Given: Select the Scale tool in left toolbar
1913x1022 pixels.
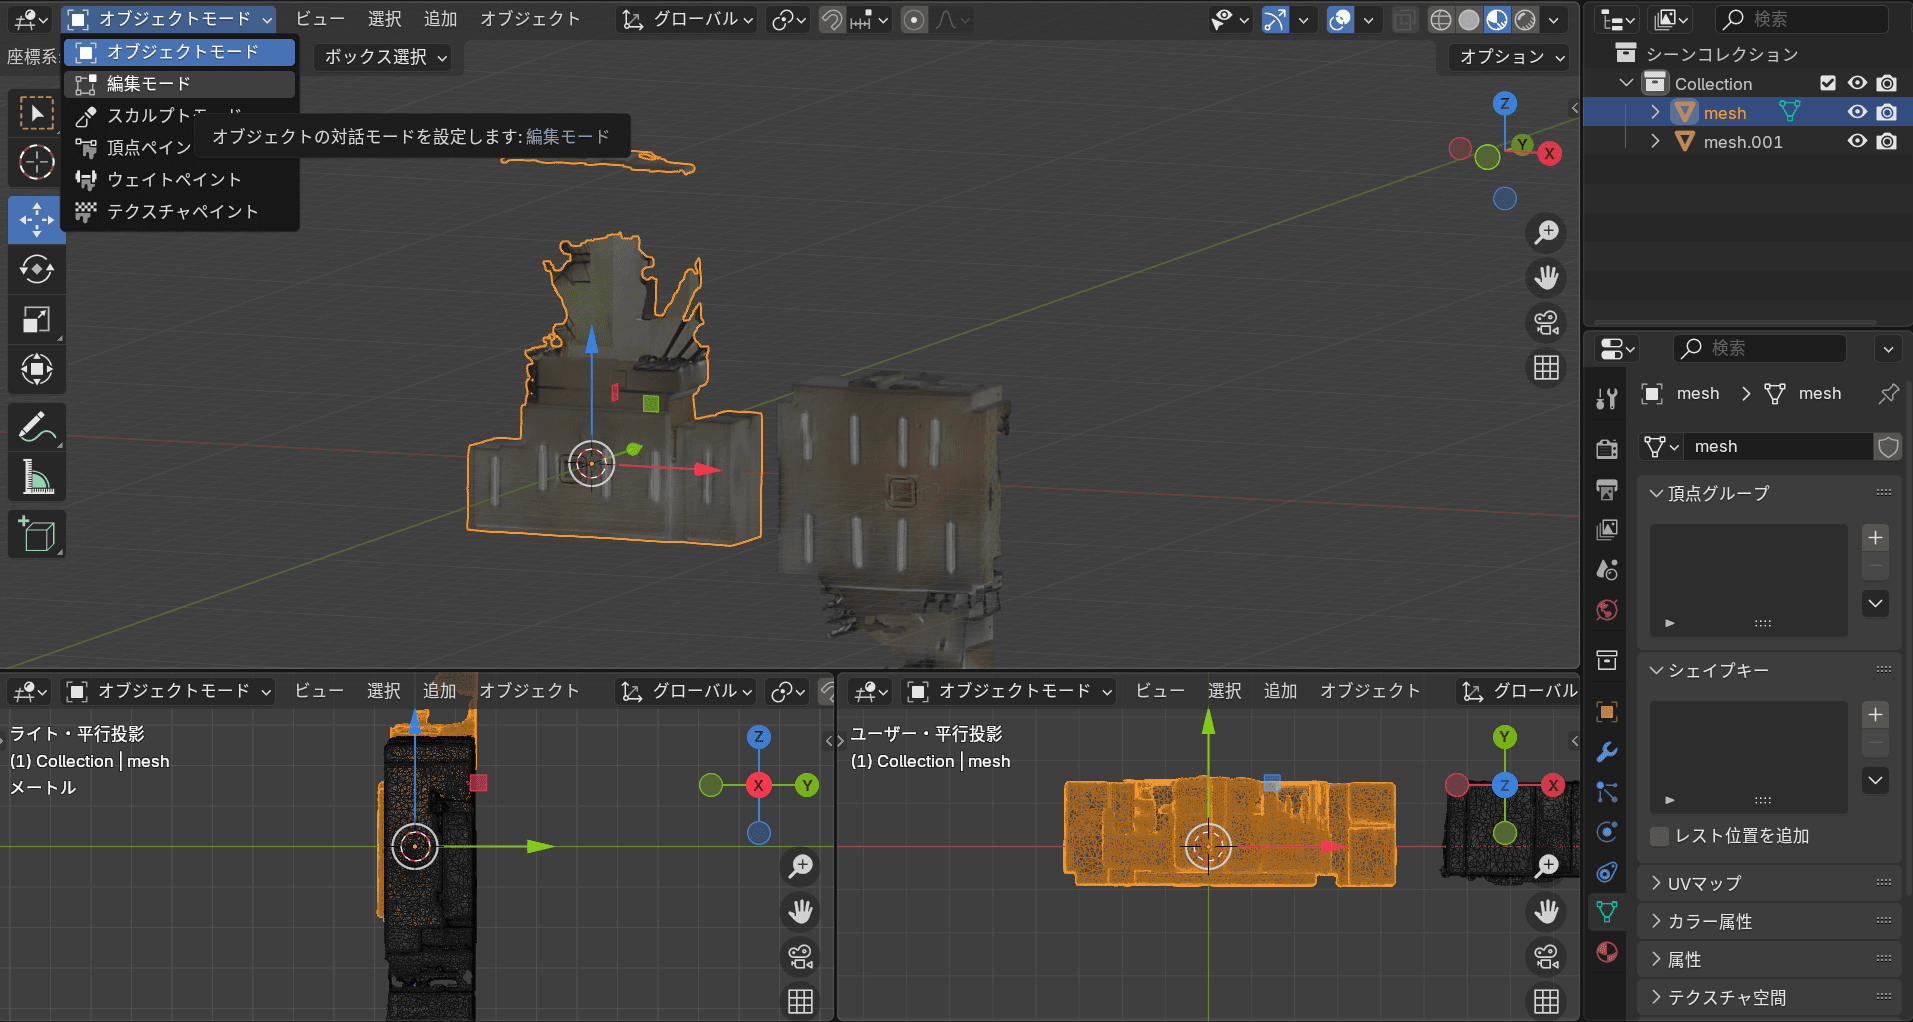Looking at the screenshot, I should [x=37, y=320].
